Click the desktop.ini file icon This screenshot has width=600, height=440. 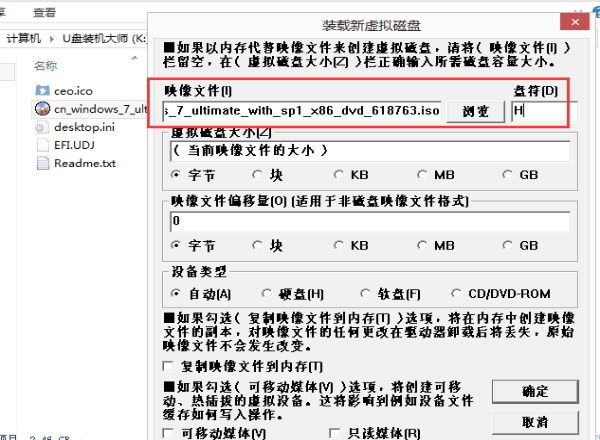42,127
